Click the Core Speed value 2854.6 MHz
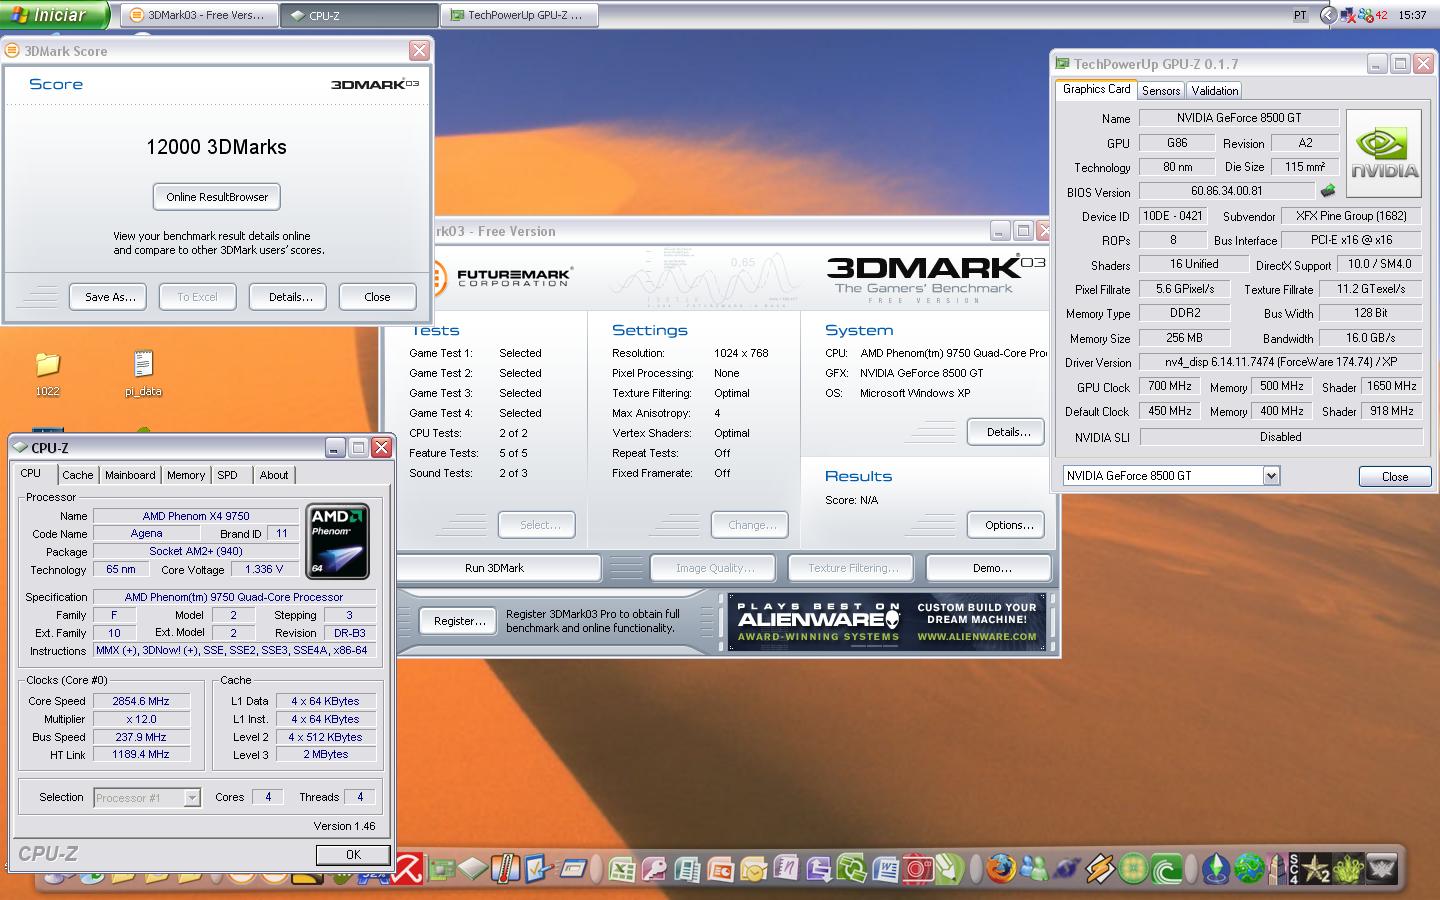1440x900 pixels. coord(141,701)
